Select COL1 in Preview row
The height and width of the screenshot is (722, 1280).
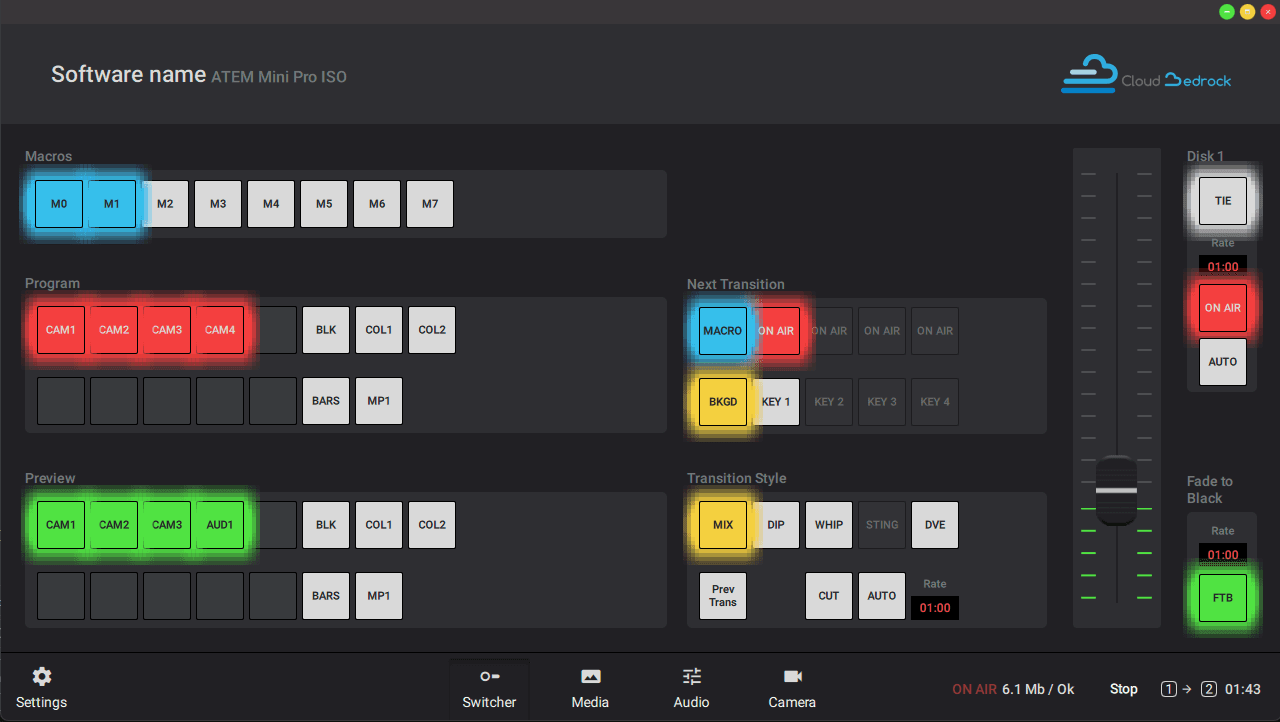379,525
